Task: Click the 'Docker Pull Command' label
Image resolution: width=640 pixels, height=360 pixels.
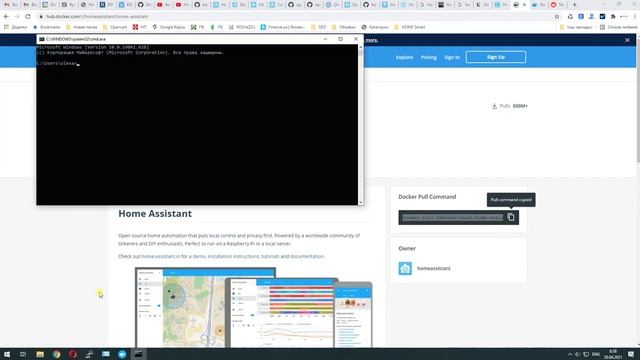Action: (x=427, y=197)
